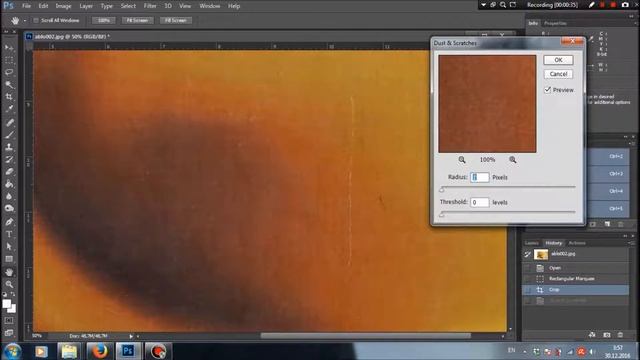Click the foreground color swatch

(7, 304)
